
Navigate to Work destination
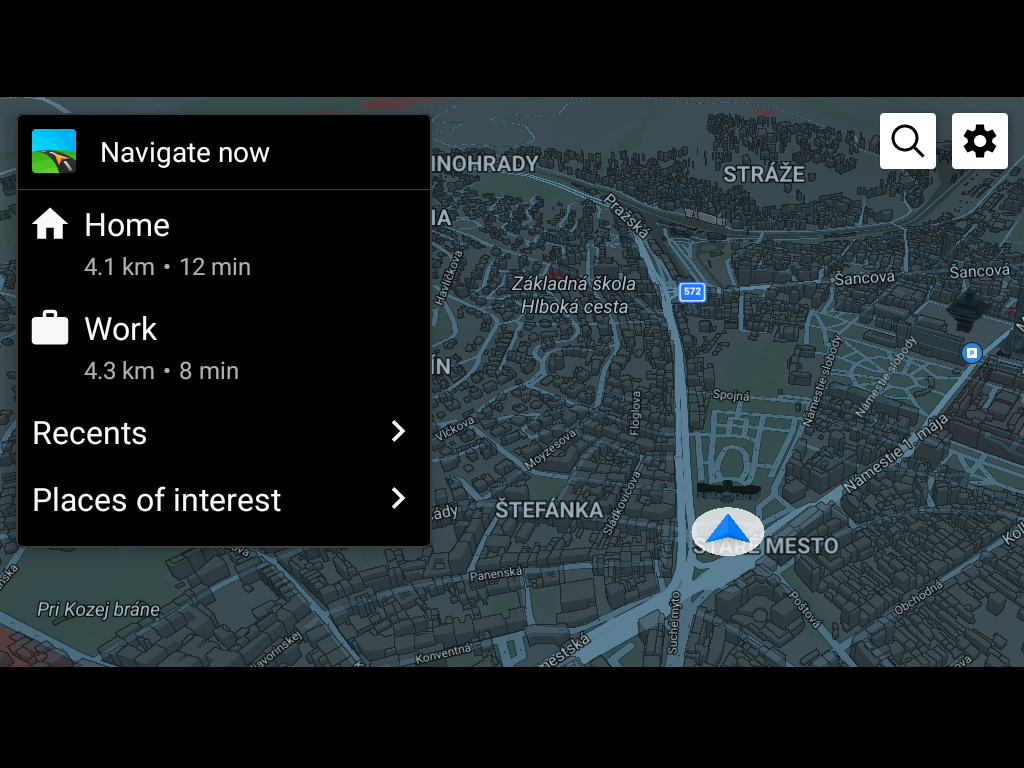coord(224,347)
